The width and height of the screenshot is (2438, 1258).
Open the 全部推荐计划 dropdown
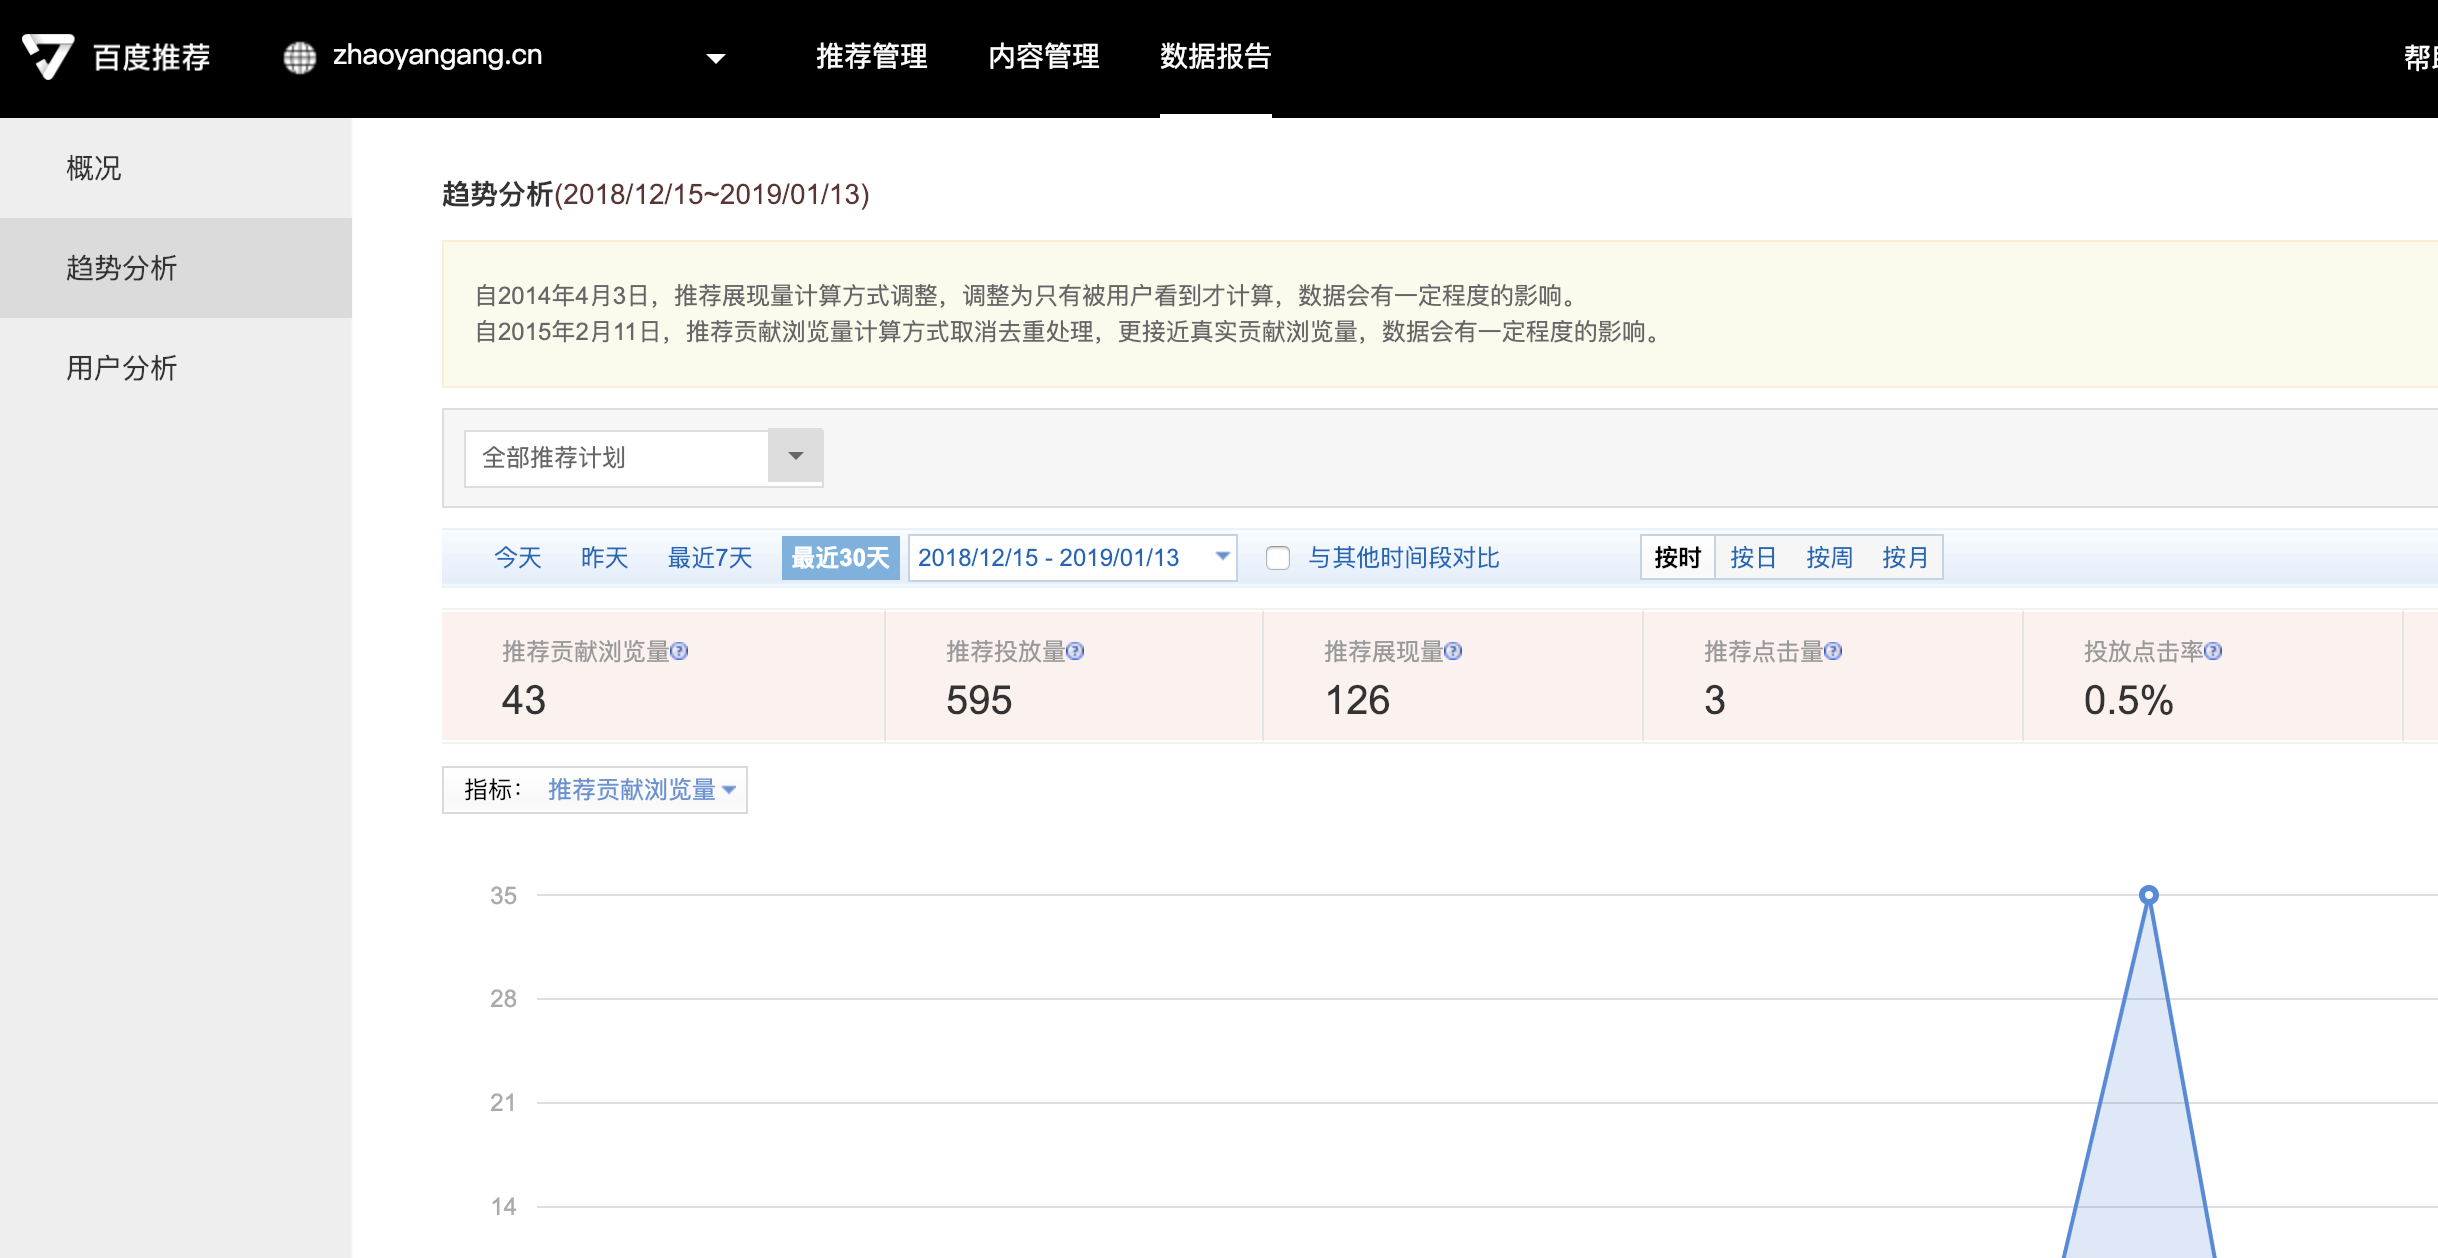click(x=795, y=457)
